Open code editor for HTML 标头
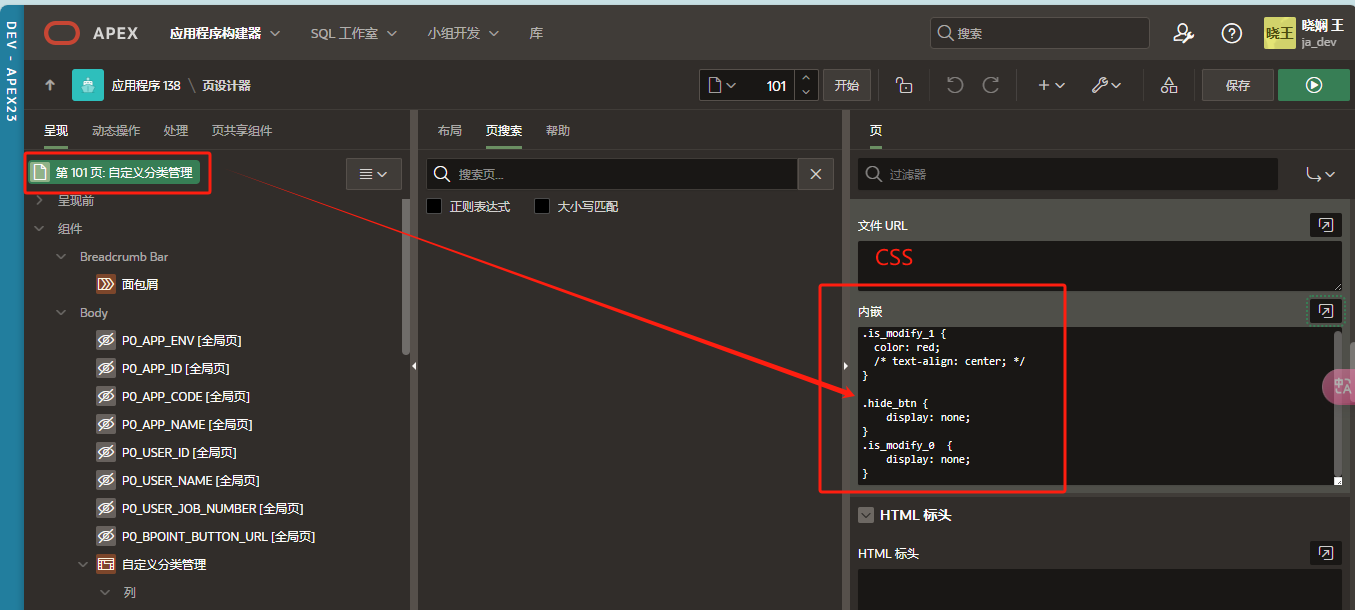Image resolution: width=1355 pixels, height=610 pixels. pos(1325,553)
